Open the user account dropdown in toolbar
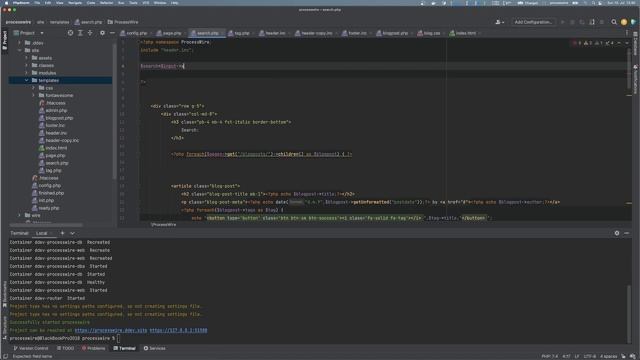640x360 pixels. pyautogui.click(x=500, y=22)
